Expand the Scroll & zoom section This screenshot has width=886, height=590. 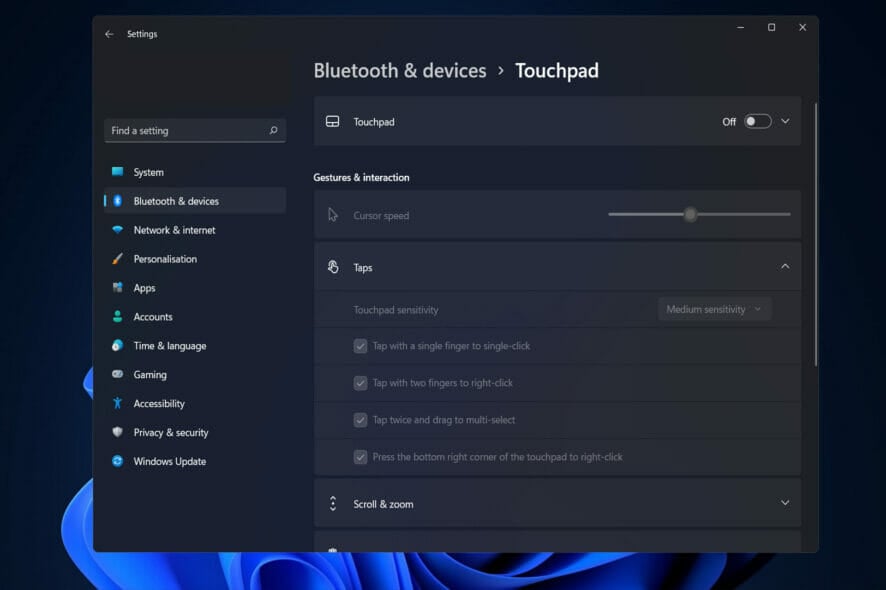click(785, 503)
